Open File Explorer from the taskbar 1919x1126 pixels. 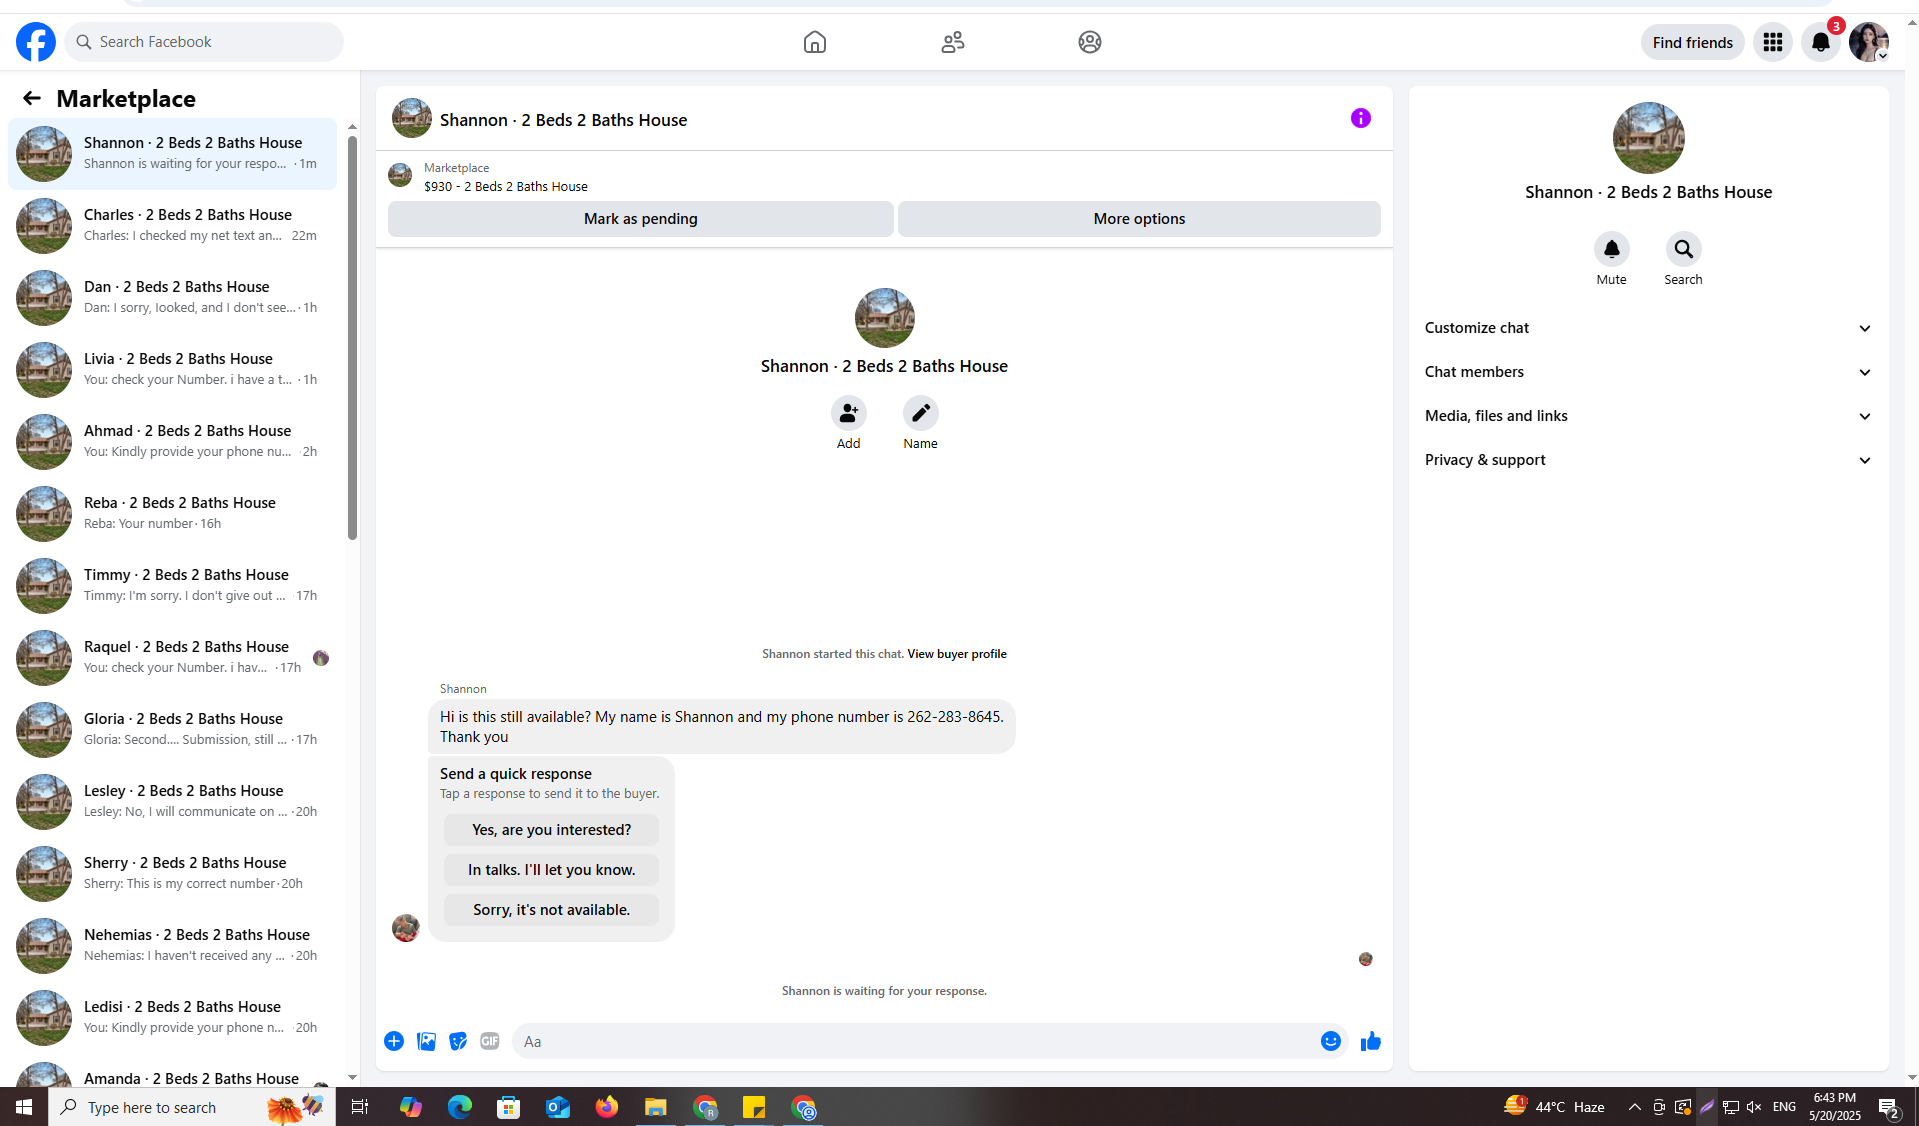pos(656,1107)
